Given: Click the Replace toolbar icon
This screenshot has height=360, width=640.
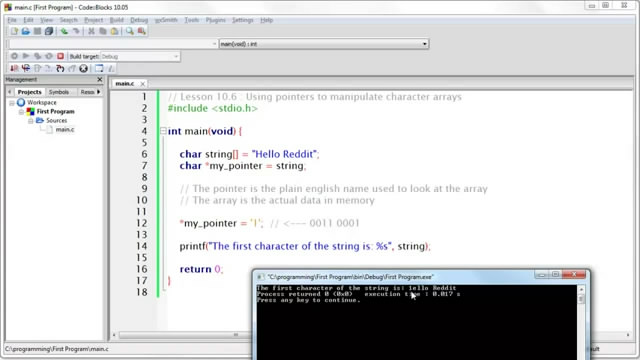Looking at the screenshot, I should click(x=142, y=31).
